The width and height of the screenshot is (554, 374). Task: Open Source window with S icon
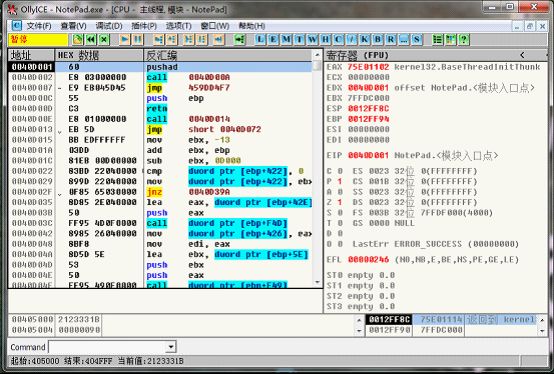(417, 39)
